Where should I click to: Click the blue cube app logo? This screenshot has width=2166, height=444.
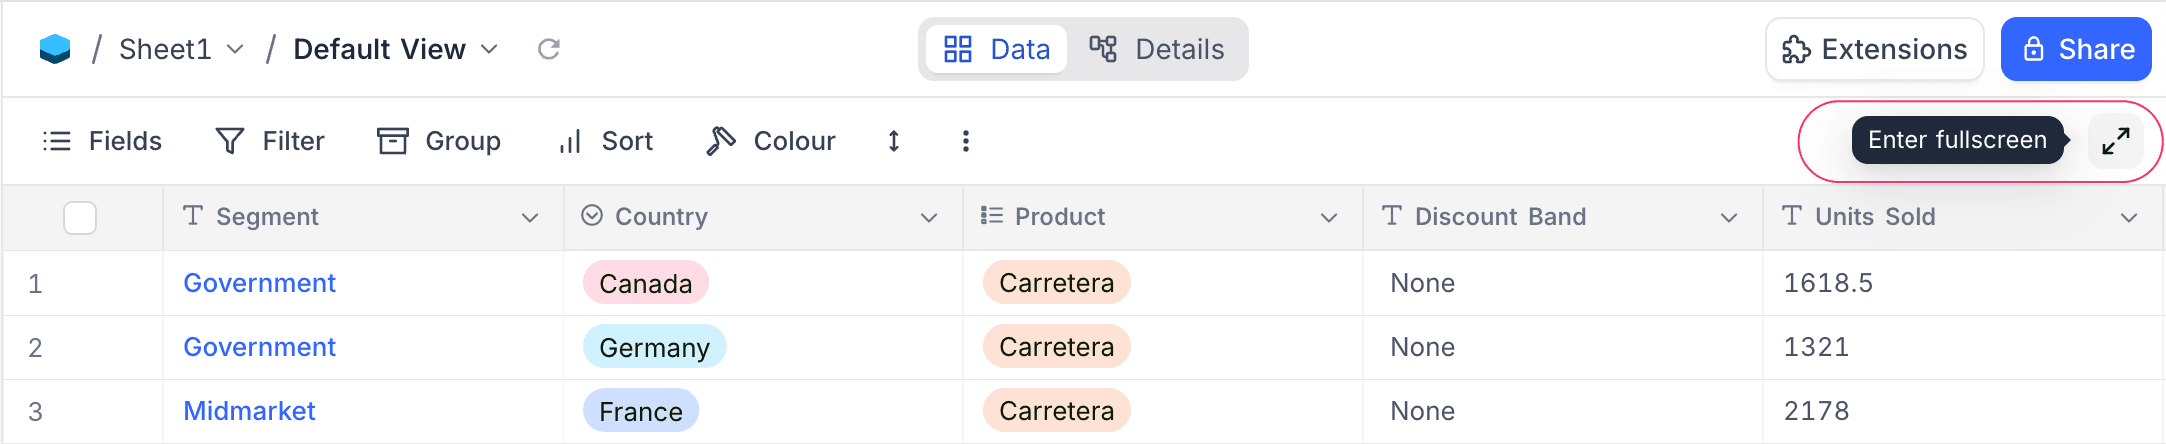55,49
